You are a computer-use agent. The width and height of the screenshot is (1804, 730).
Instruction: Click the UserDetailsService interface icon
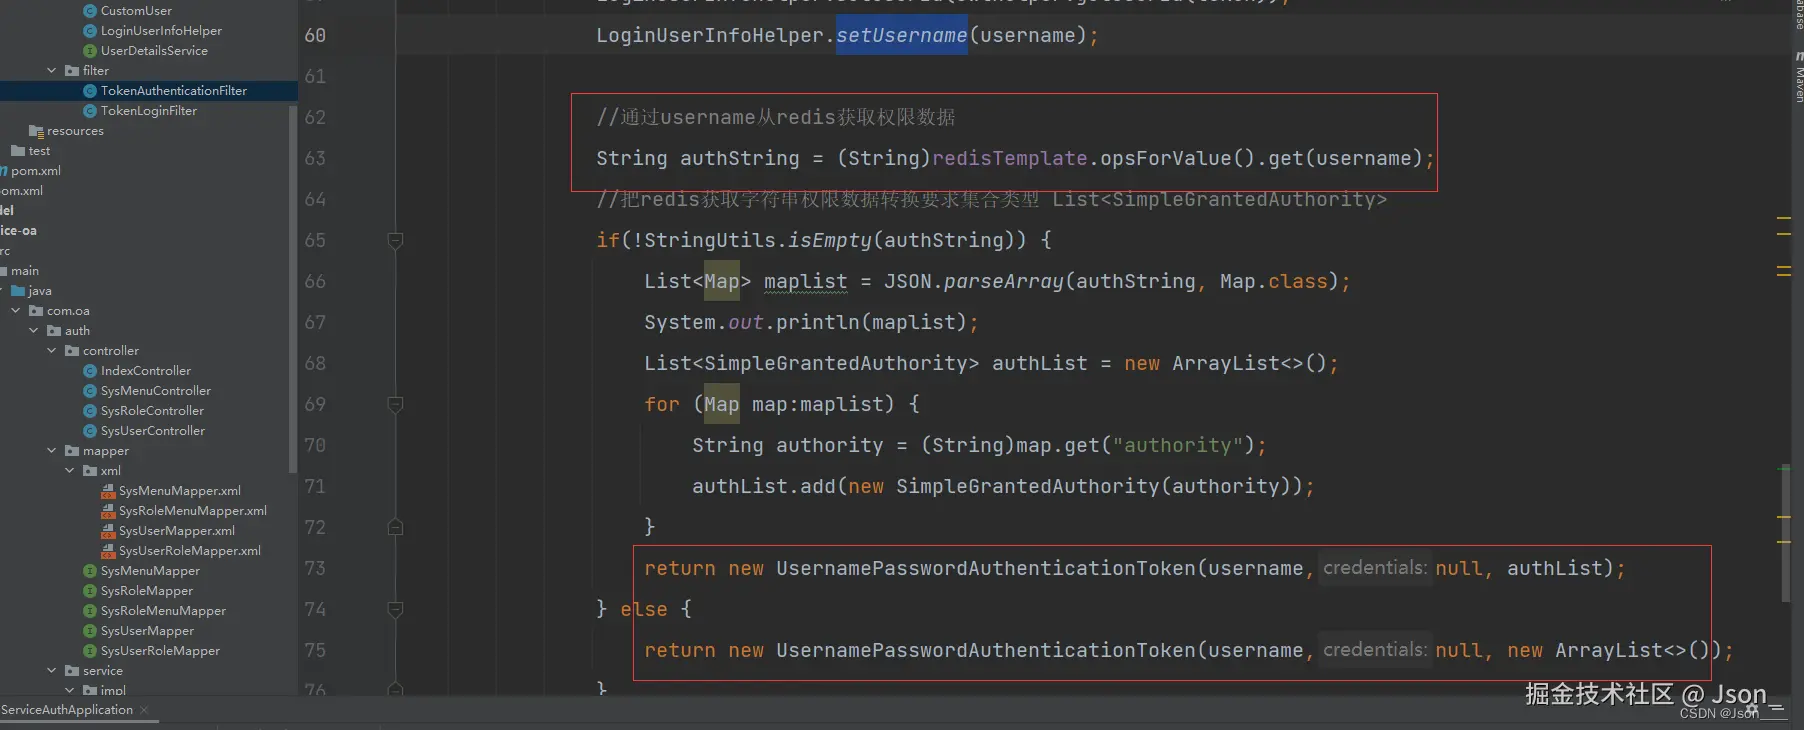(x=90, y=51)
